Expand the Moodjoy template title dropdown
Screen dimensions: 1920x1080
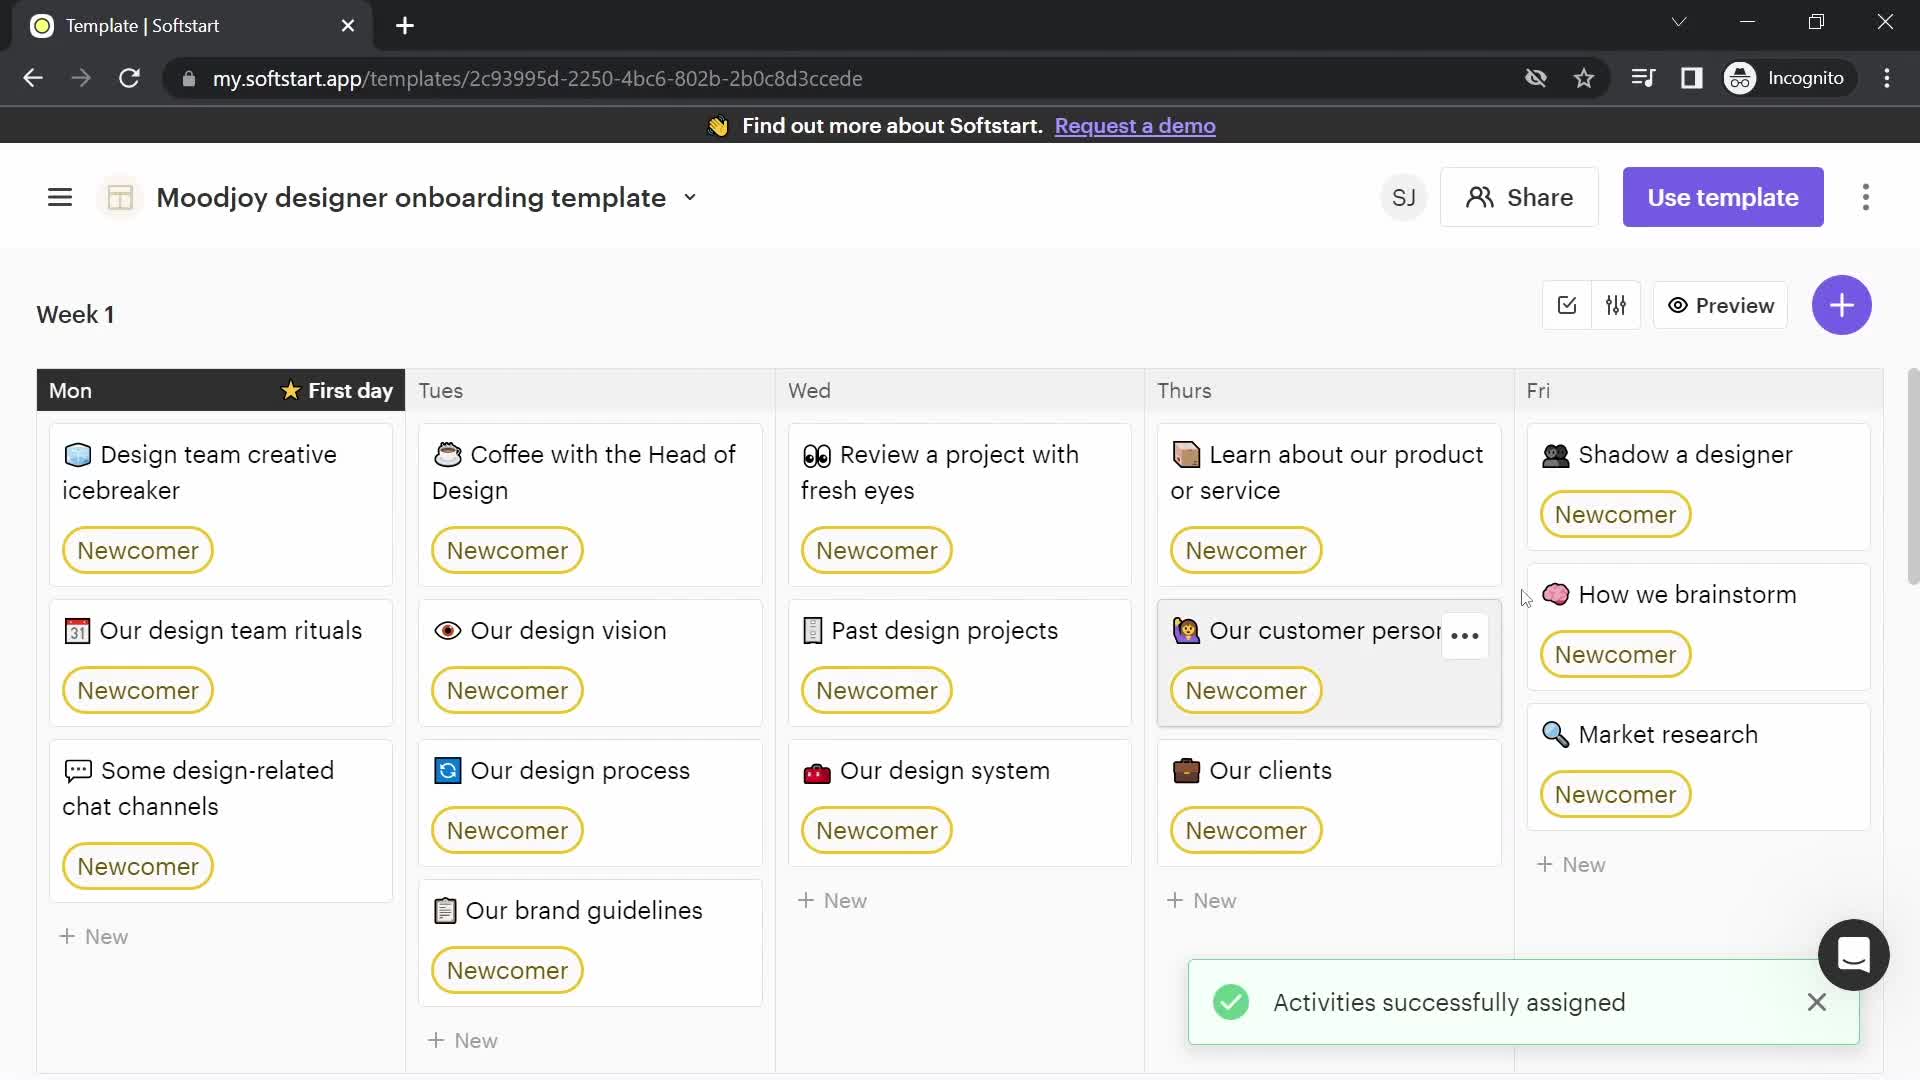[690, 198]
